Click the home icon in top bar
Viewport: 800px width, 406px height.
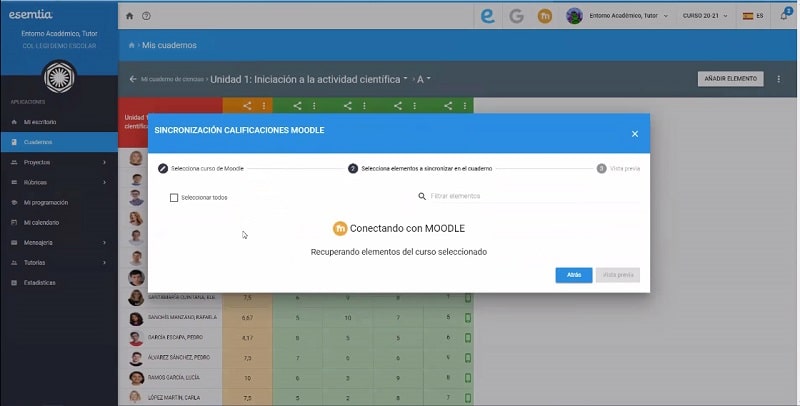[130, 16]
